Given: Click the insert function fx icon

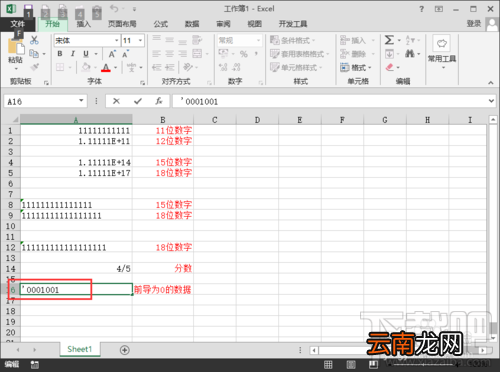Looking at the screenshot, I should click(x=159, y=101).
